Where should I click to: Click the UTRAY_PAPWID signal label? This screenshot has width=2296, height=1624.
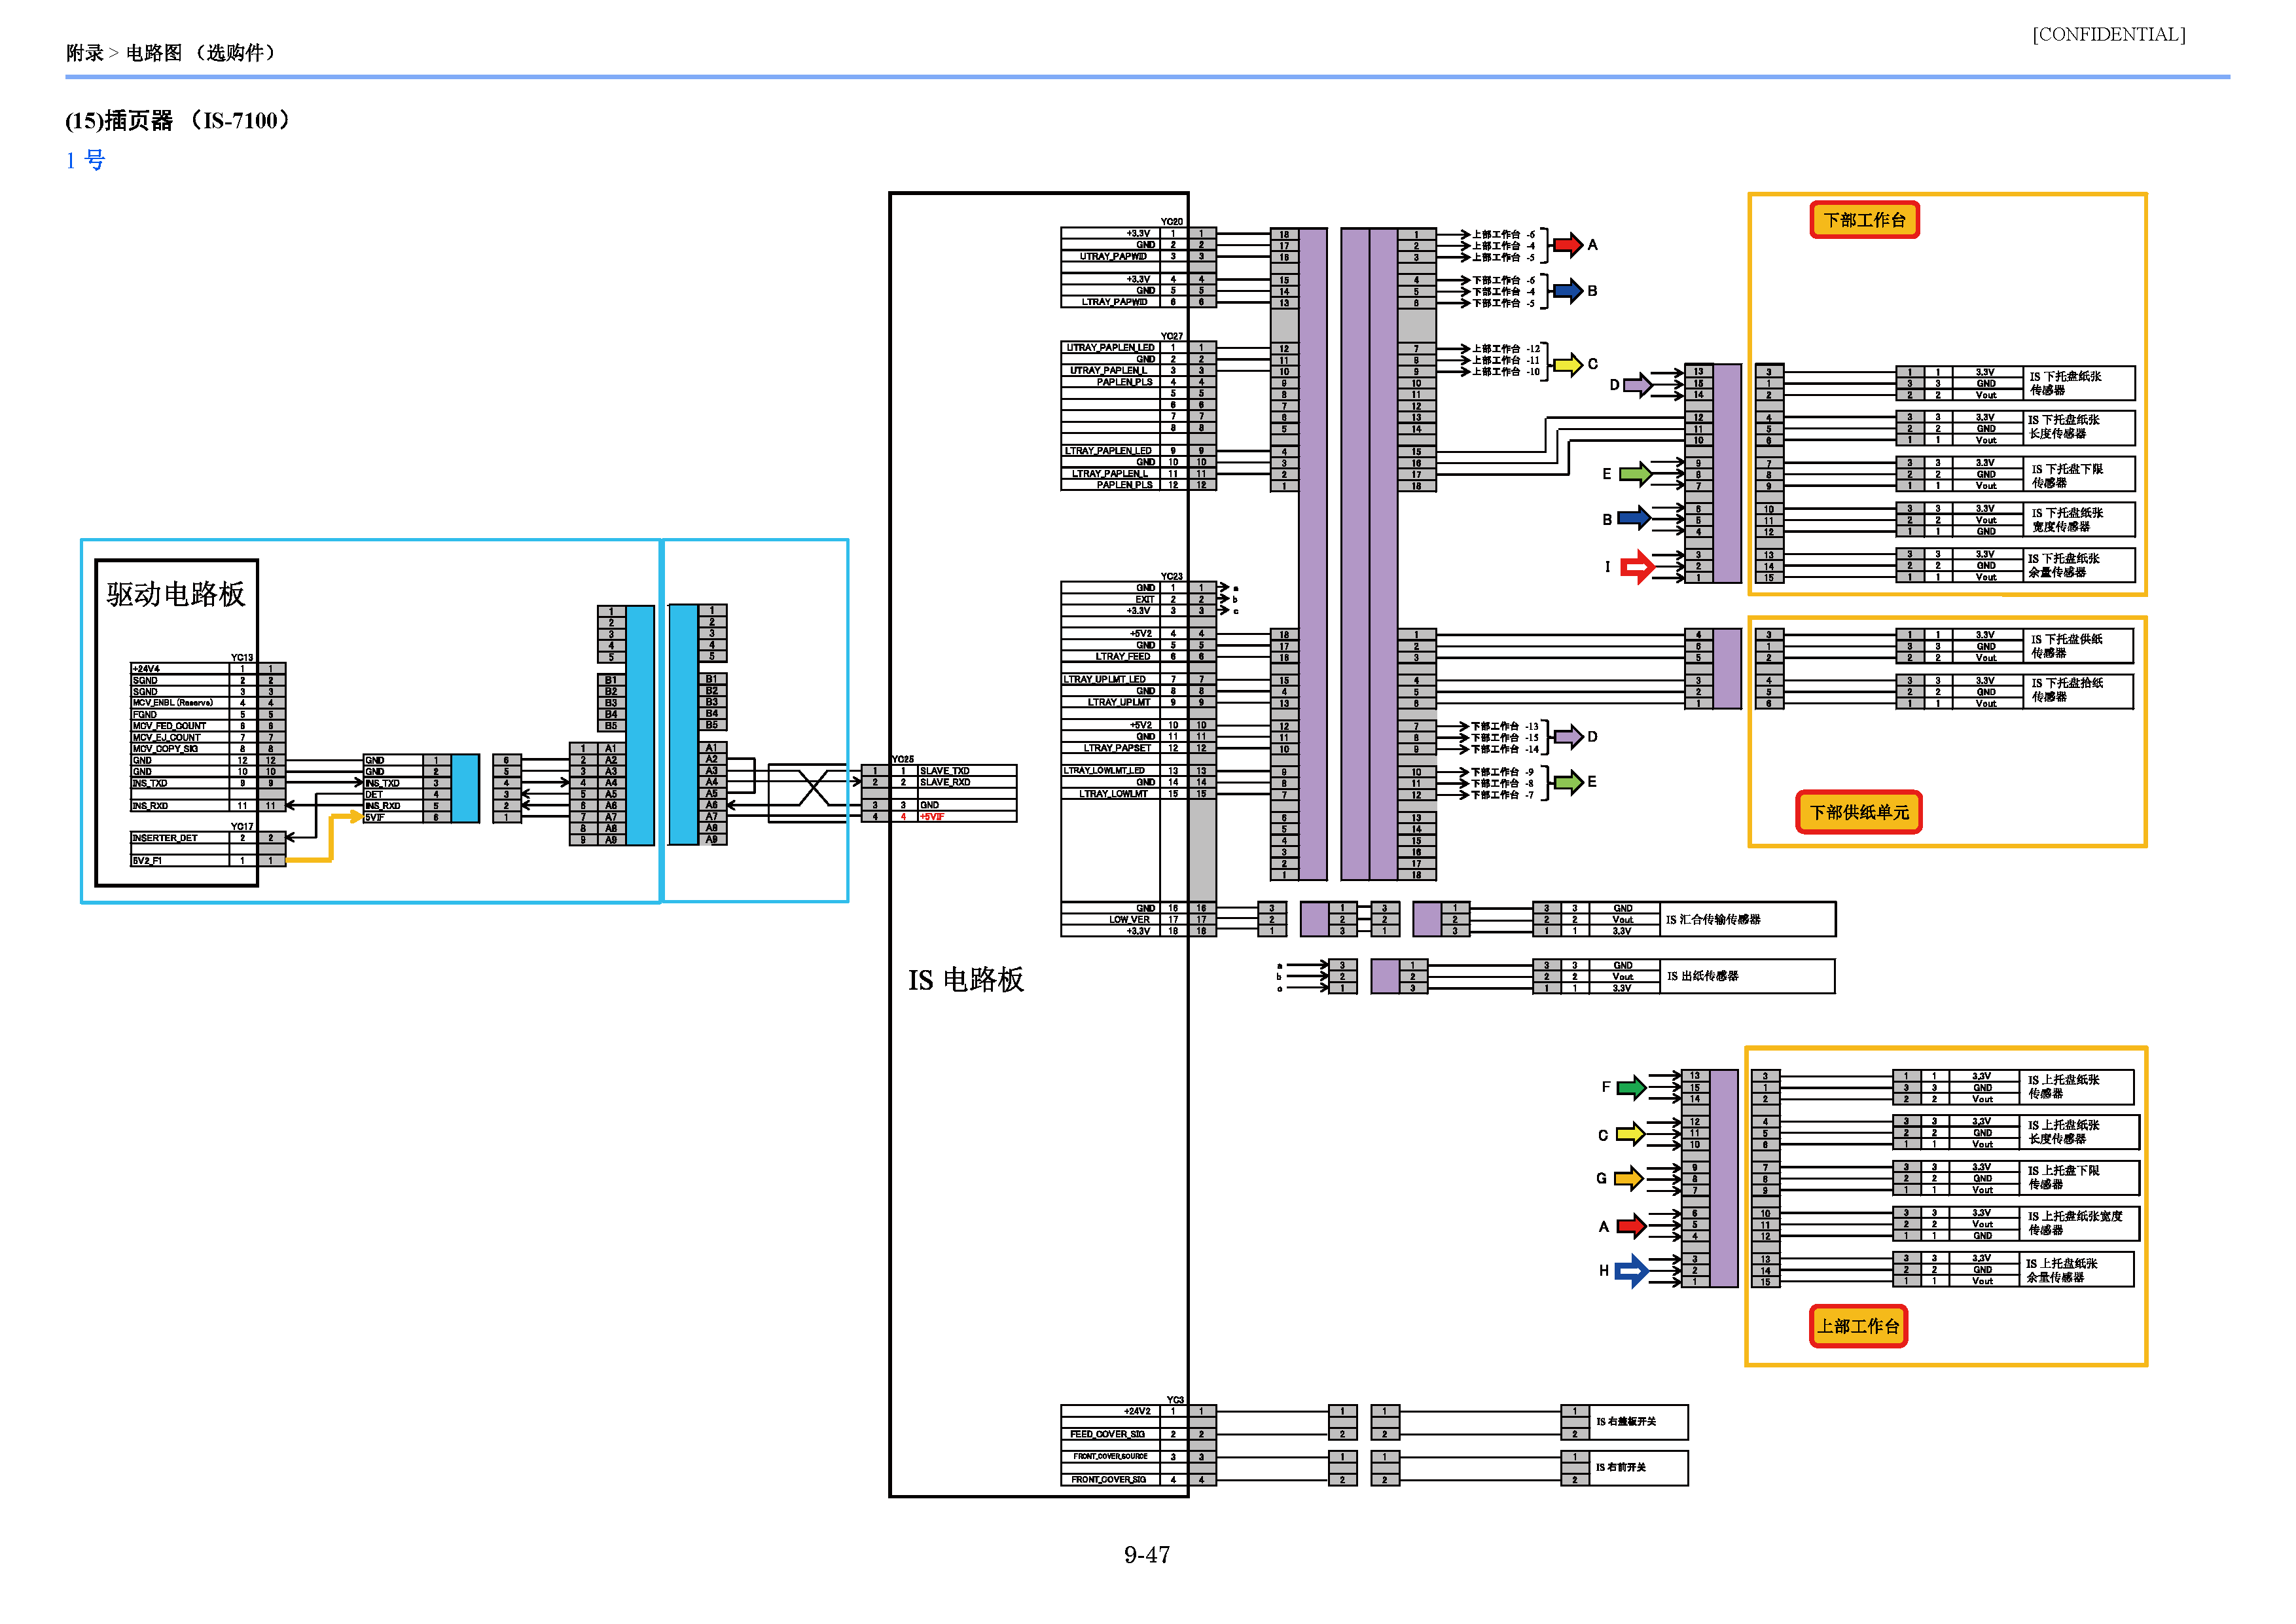[x=1113, y=257]
